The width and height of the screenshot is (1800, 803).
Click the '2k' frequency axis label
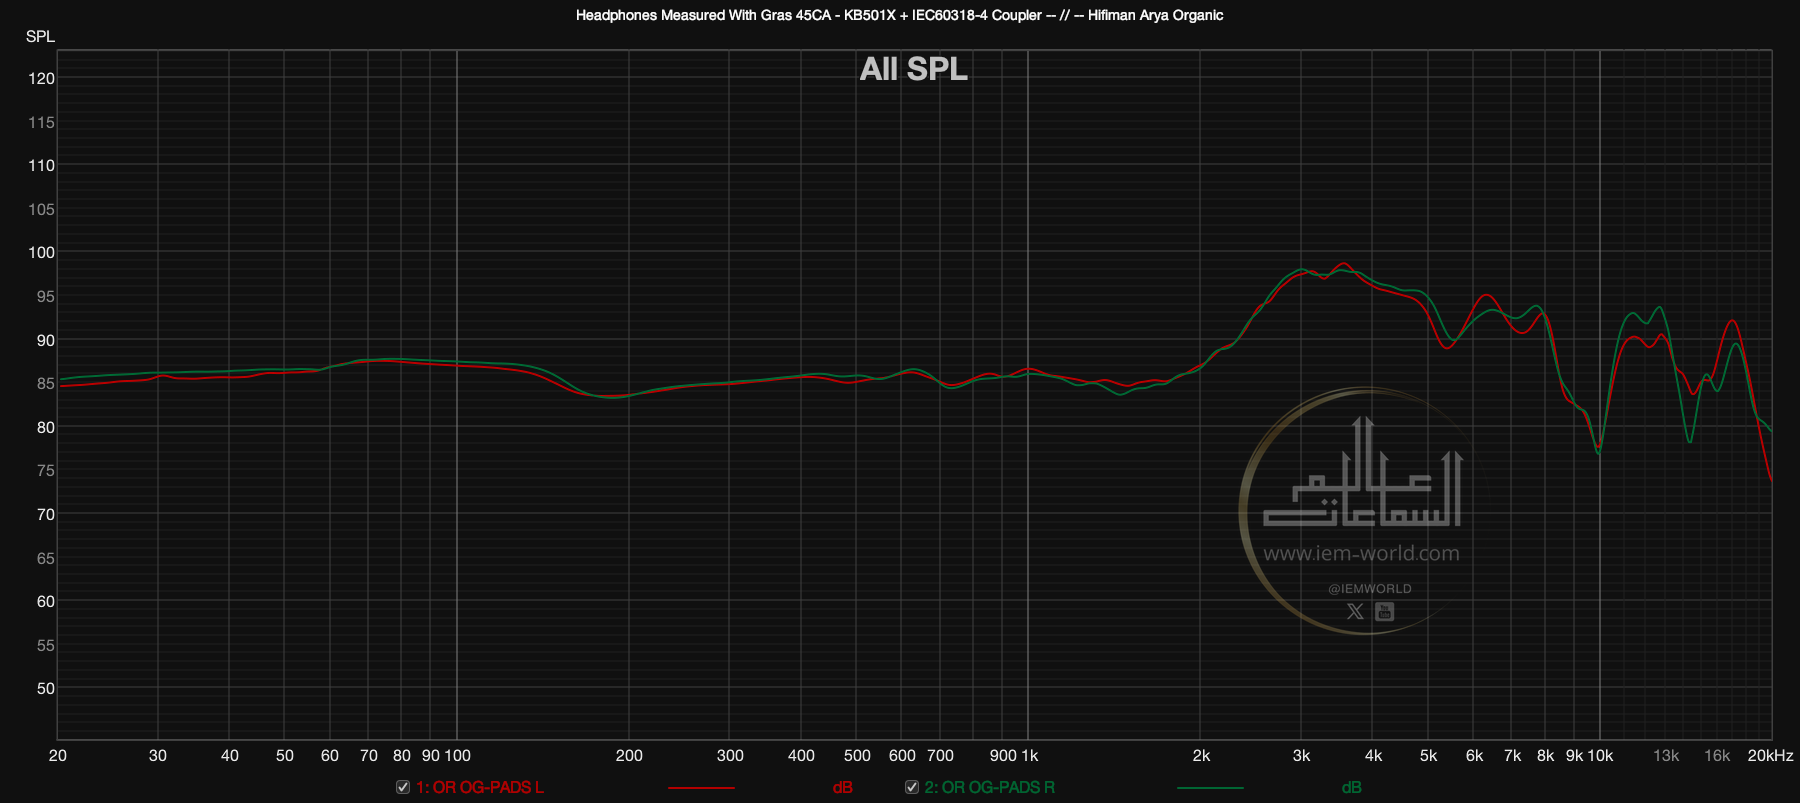(1201, 755)
